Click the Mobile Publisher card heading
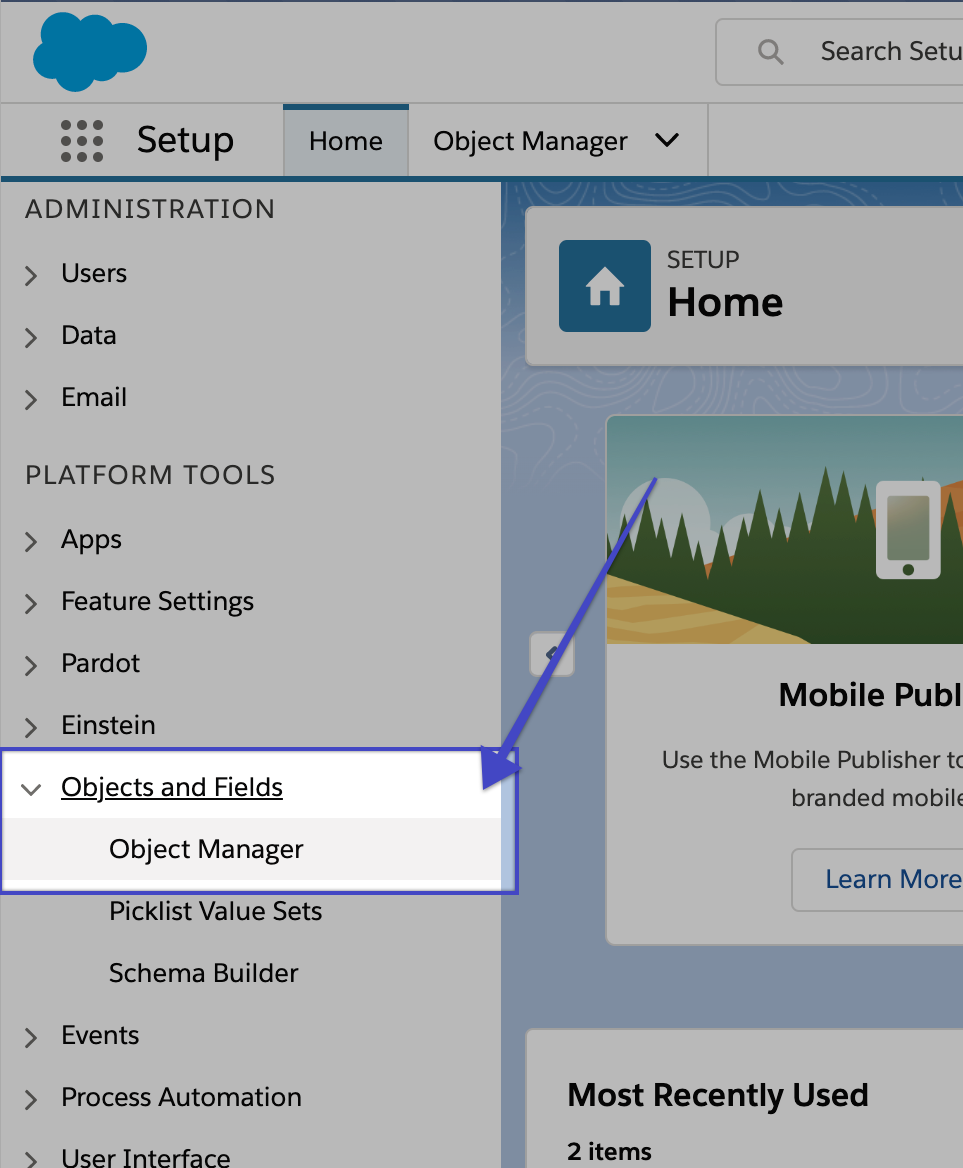 (871, 695)
